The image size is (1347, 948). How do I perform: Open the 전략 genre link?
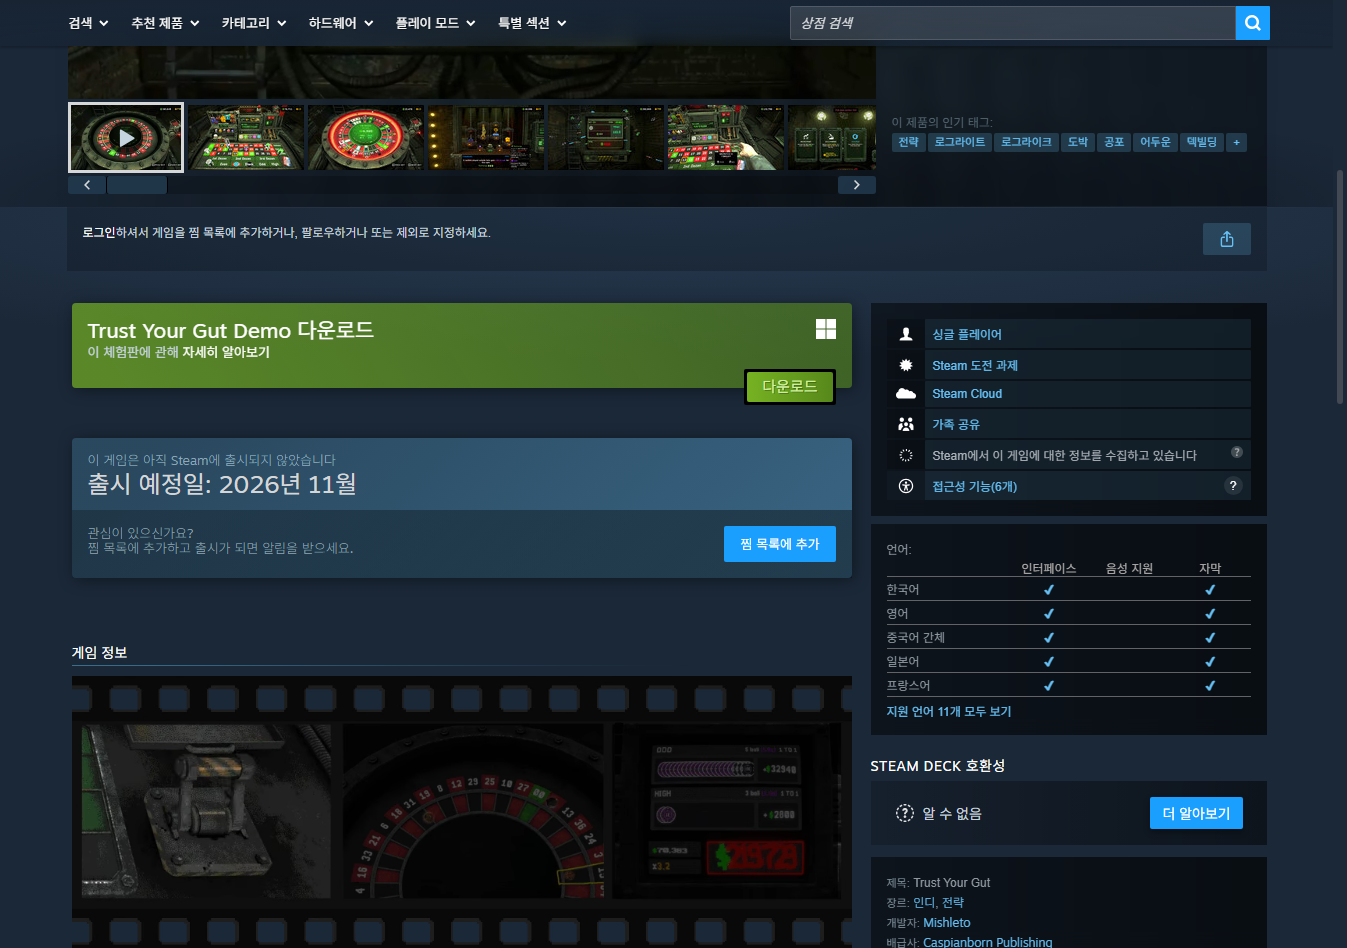coord(953,903)
